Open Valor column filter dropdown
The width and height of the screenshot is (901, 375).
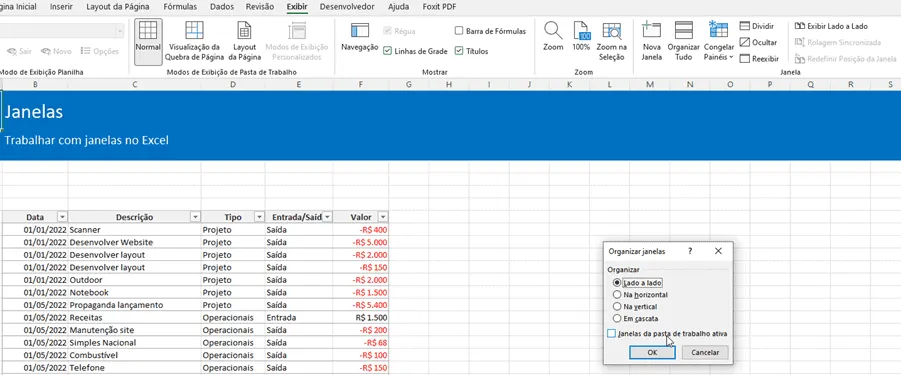tap(383, 217)
